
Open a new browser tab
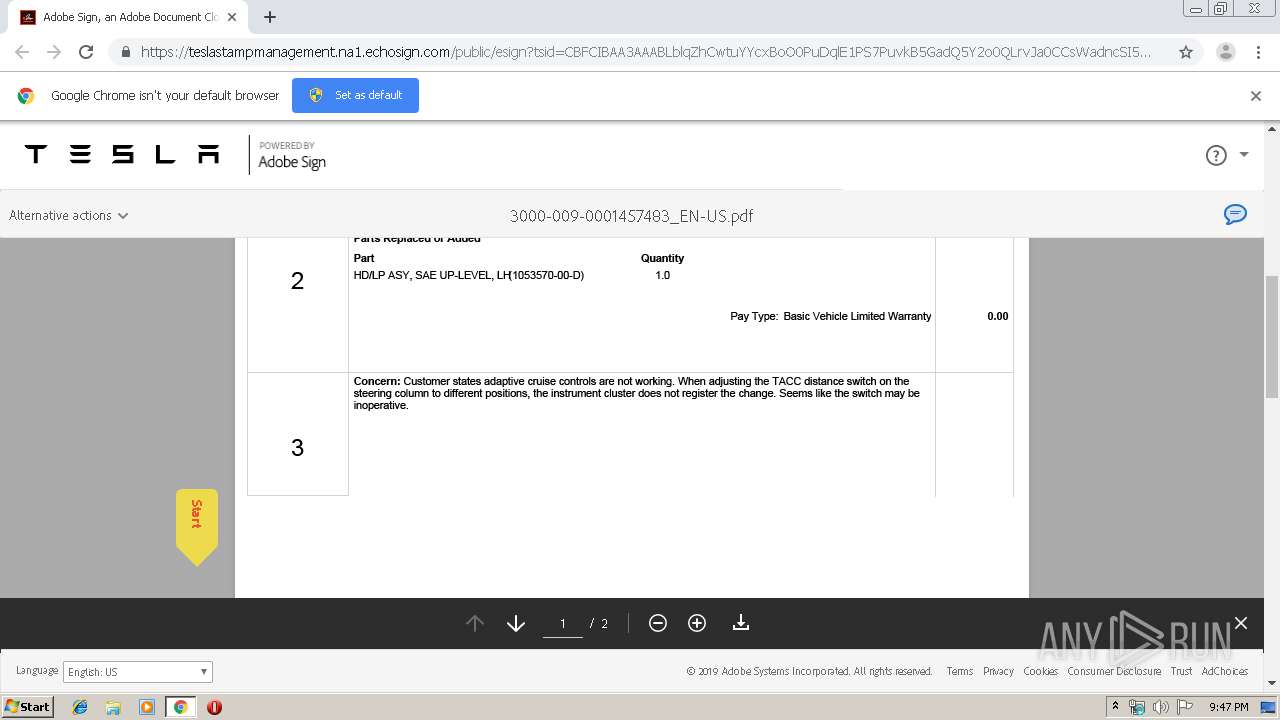[x=270, y=17]
